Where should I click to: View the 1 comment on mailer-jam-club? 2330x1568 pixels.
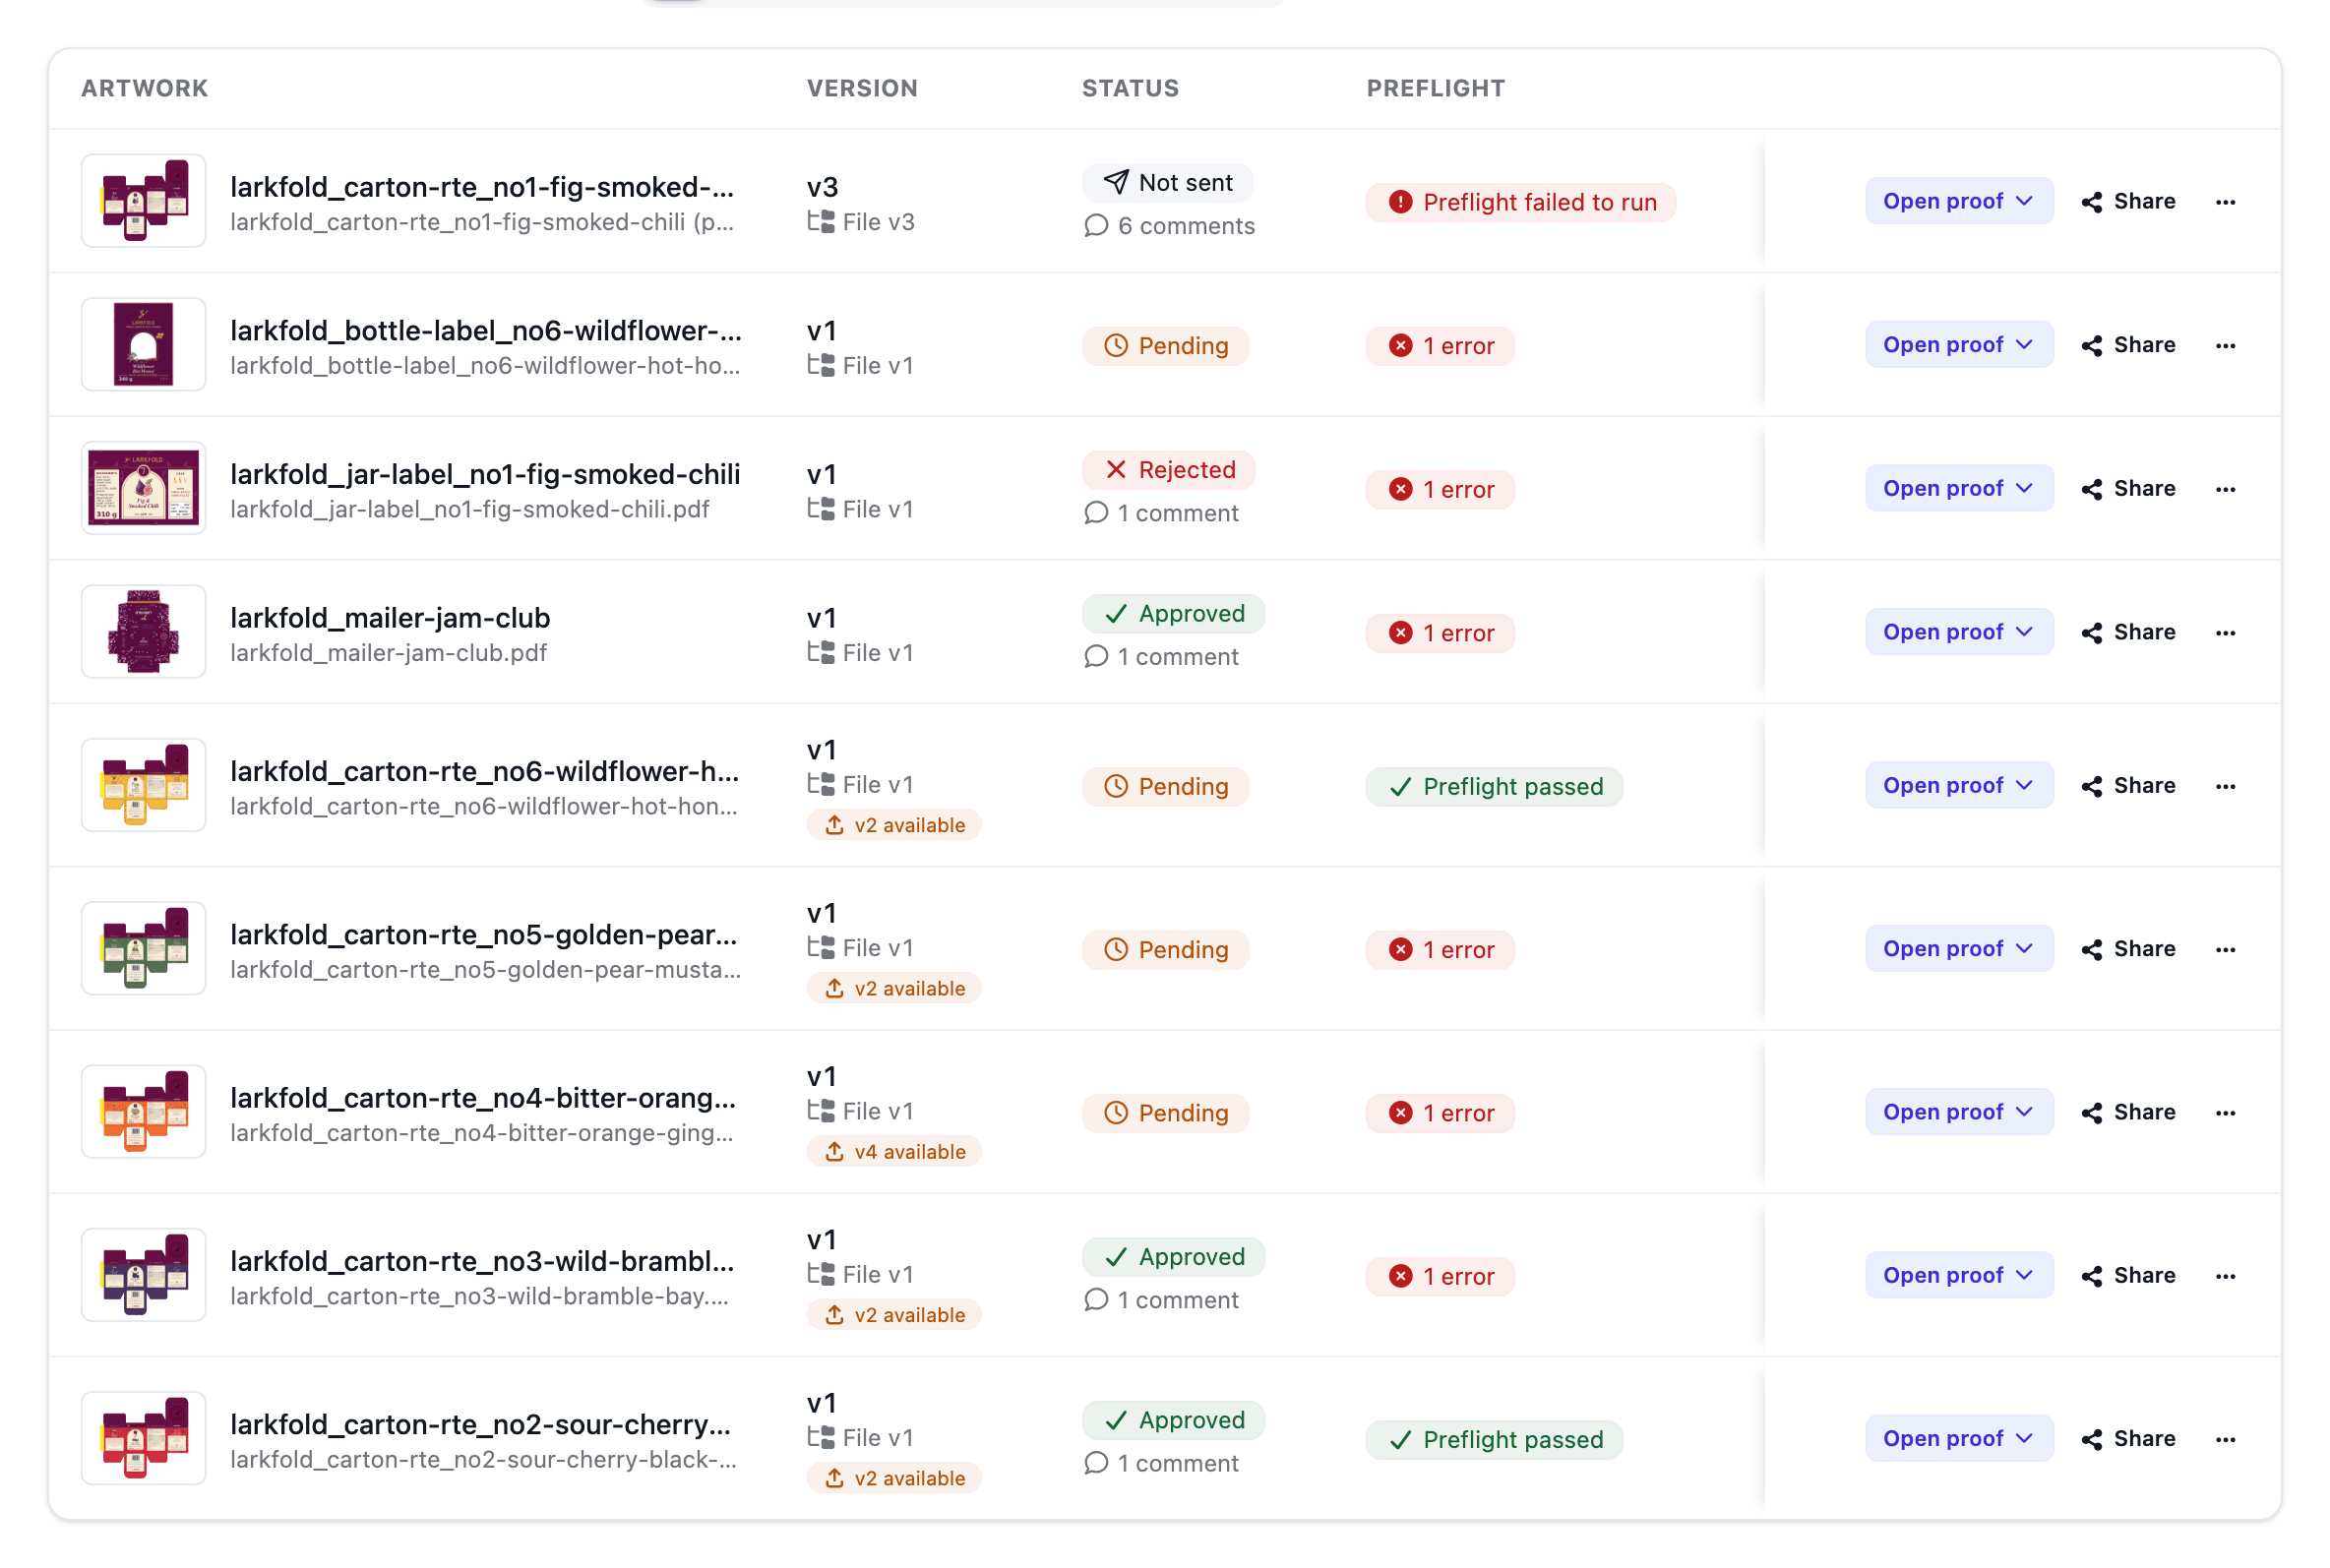click(x=1160, y=657)
